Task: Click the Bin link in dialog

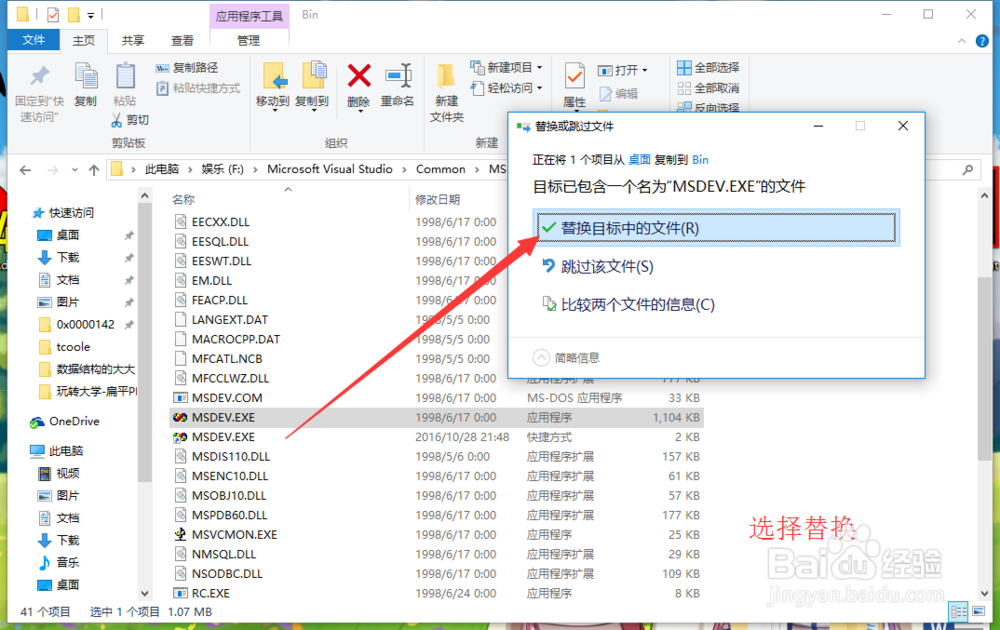Action: point(700,159)
